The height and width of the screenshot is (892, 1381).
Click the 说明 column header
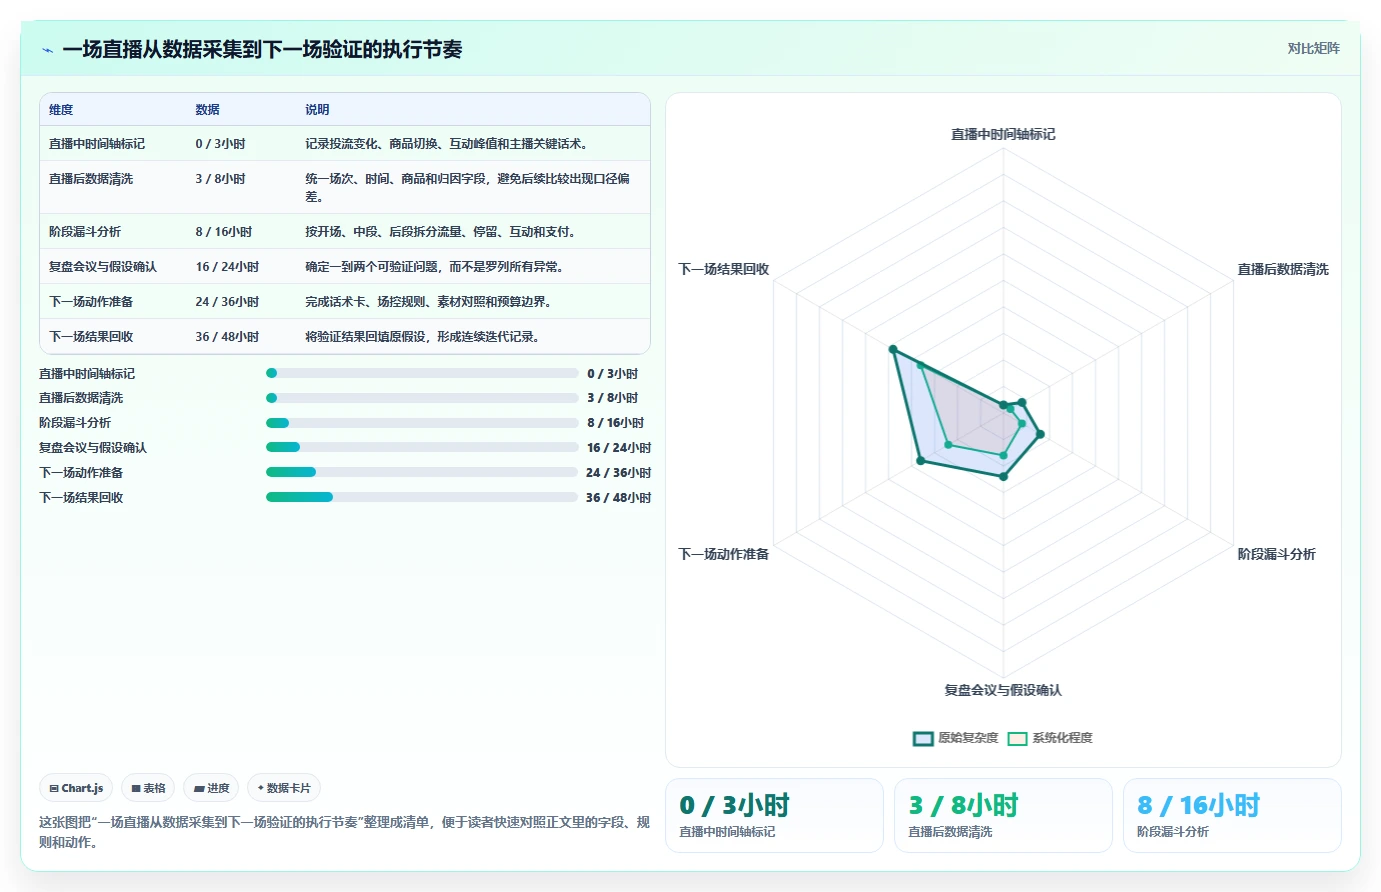318,110
